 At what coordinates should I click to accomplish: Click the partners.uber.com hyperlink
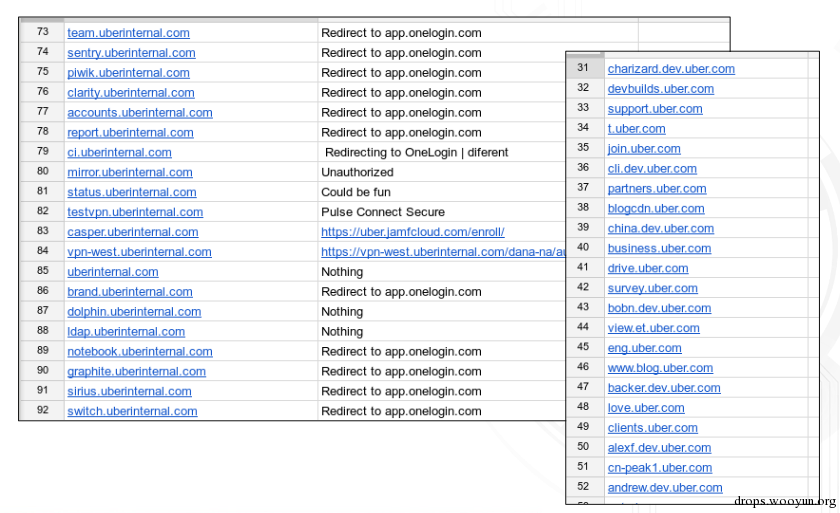coord(656,189)
